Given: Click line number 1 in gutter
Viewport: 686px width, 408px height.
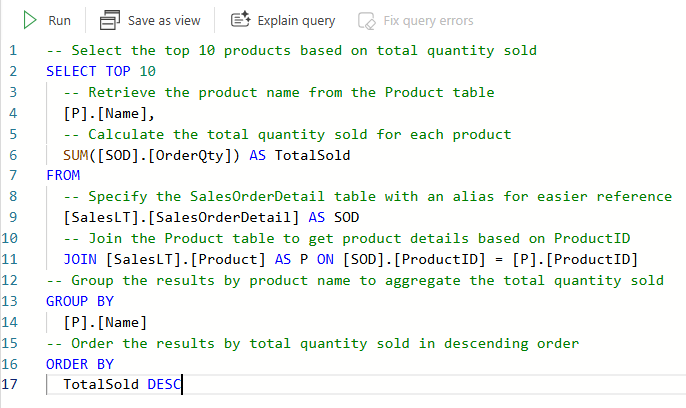Looking at the screenshot, I should (x=13, y=50).
